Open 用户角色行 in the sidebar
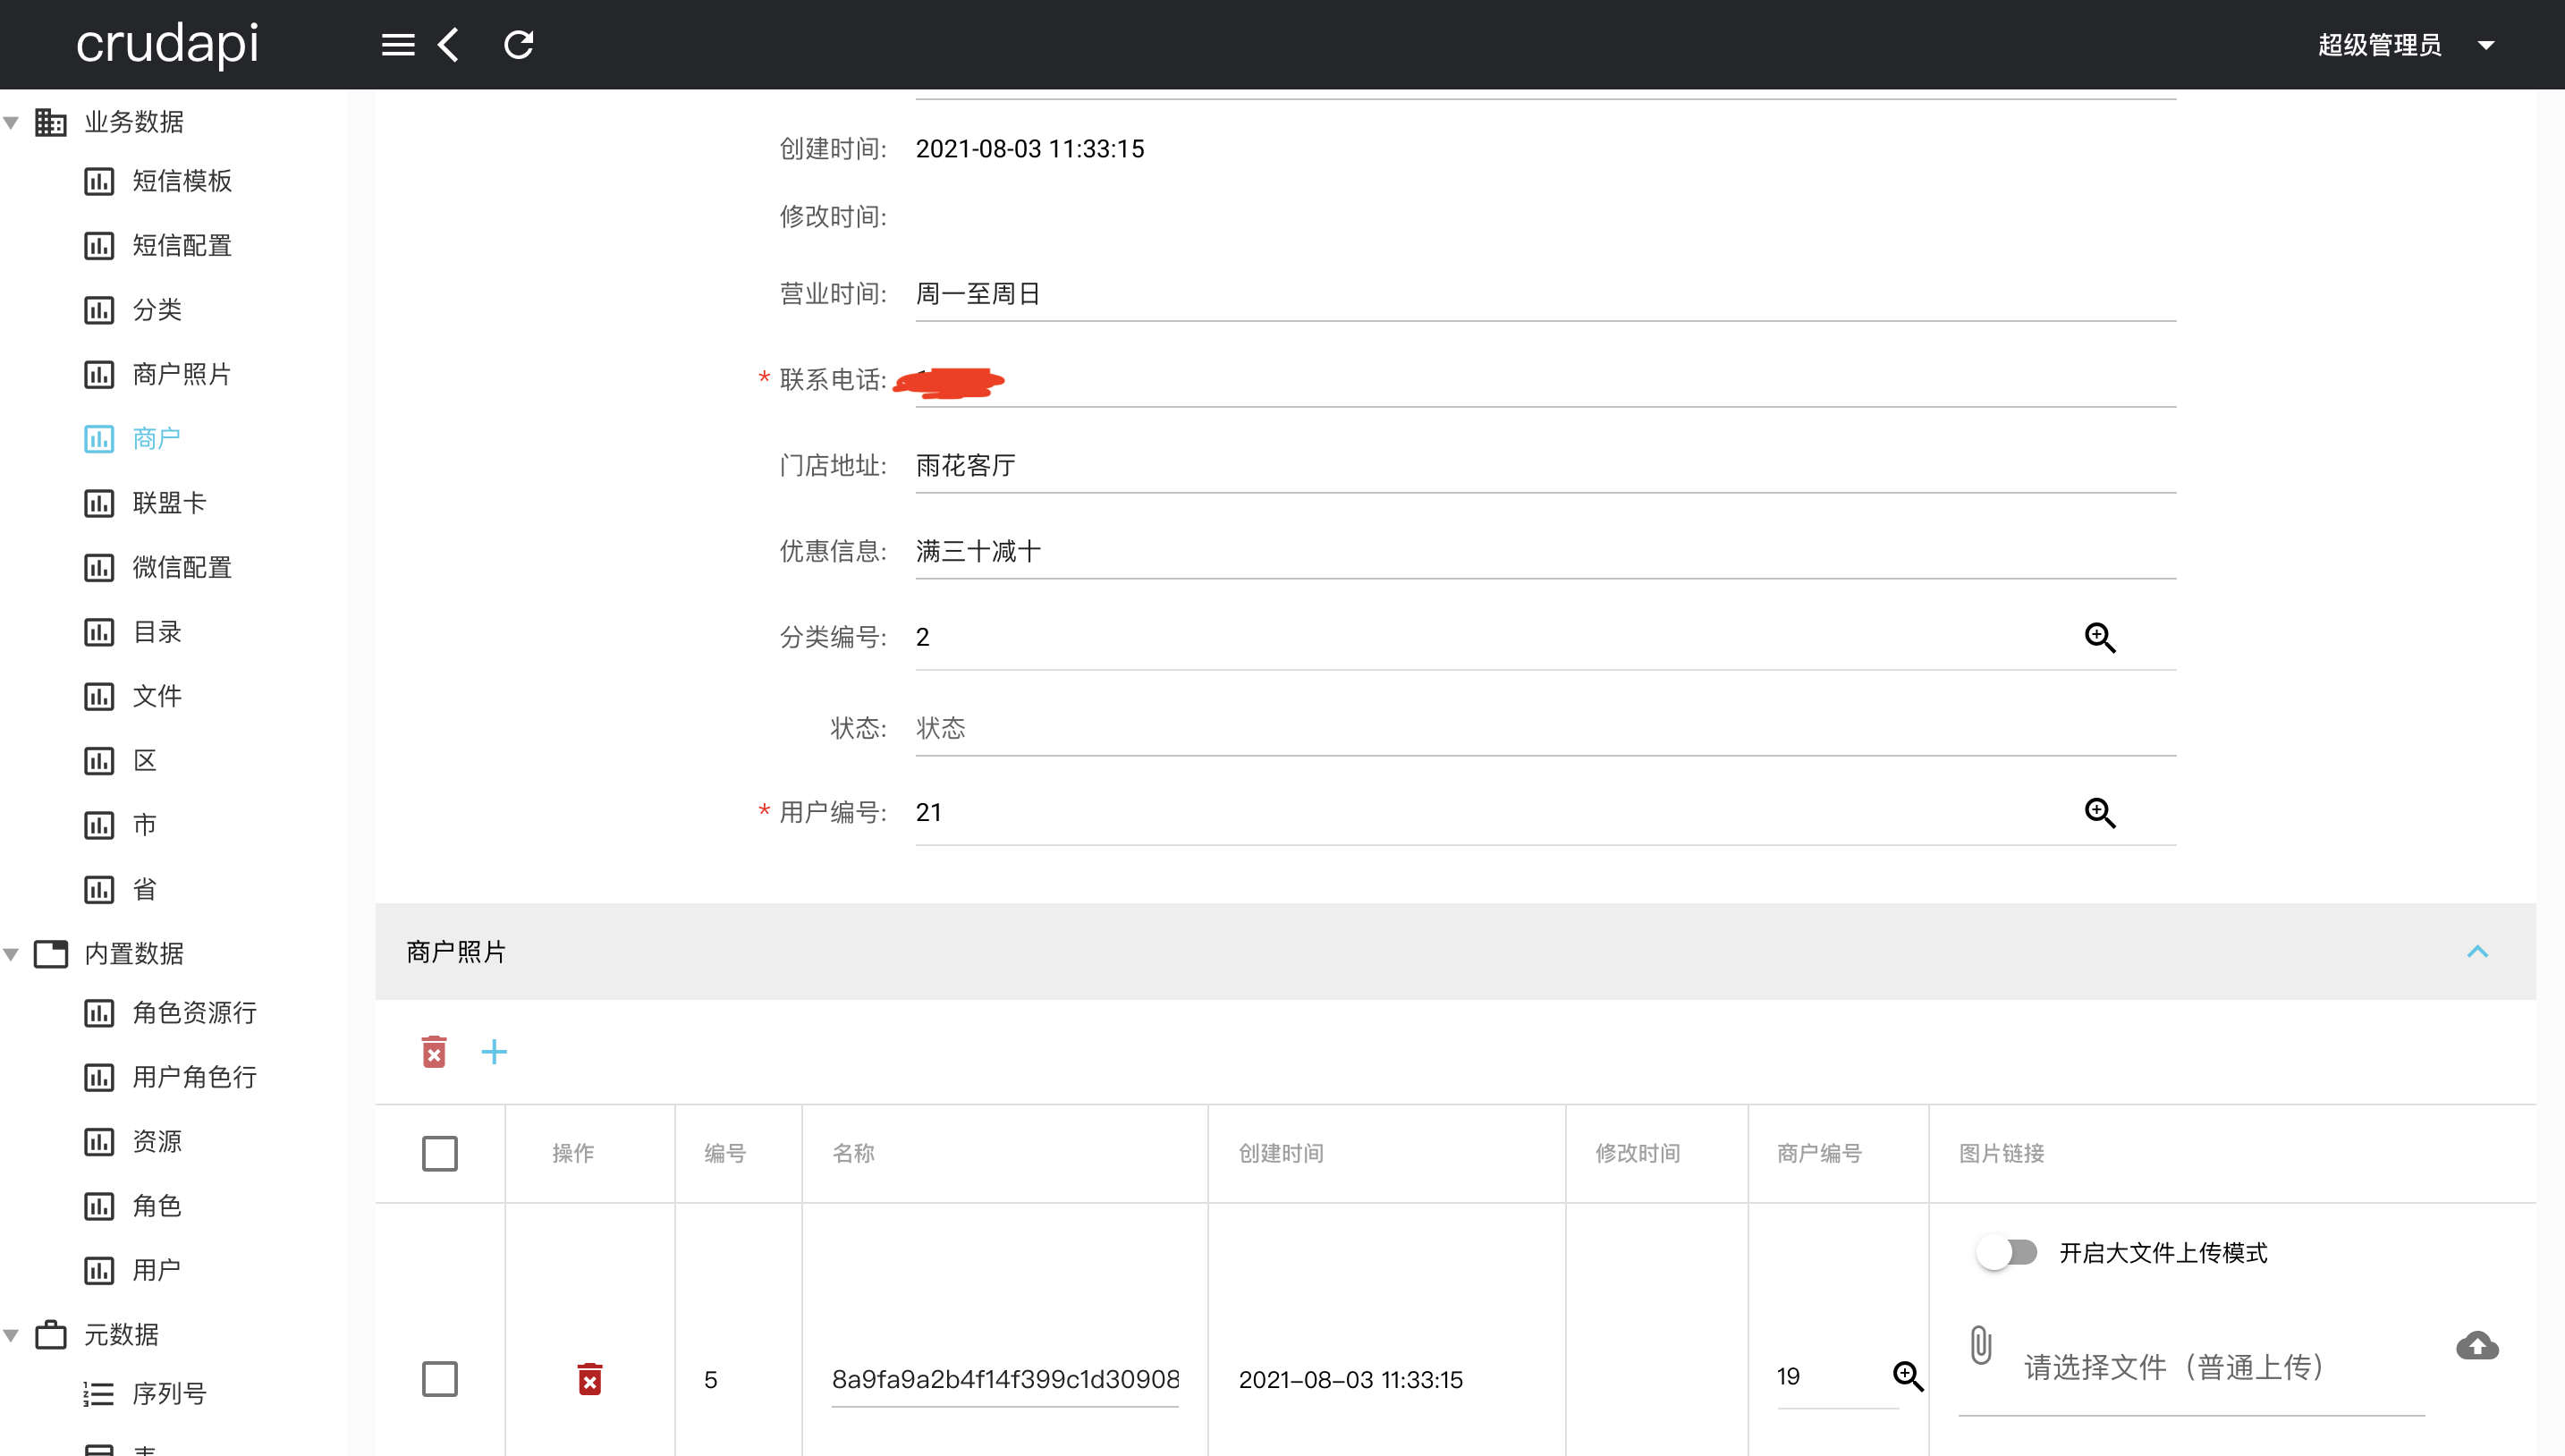This screenshot has height=1456, width=2565. (194, 1077)
